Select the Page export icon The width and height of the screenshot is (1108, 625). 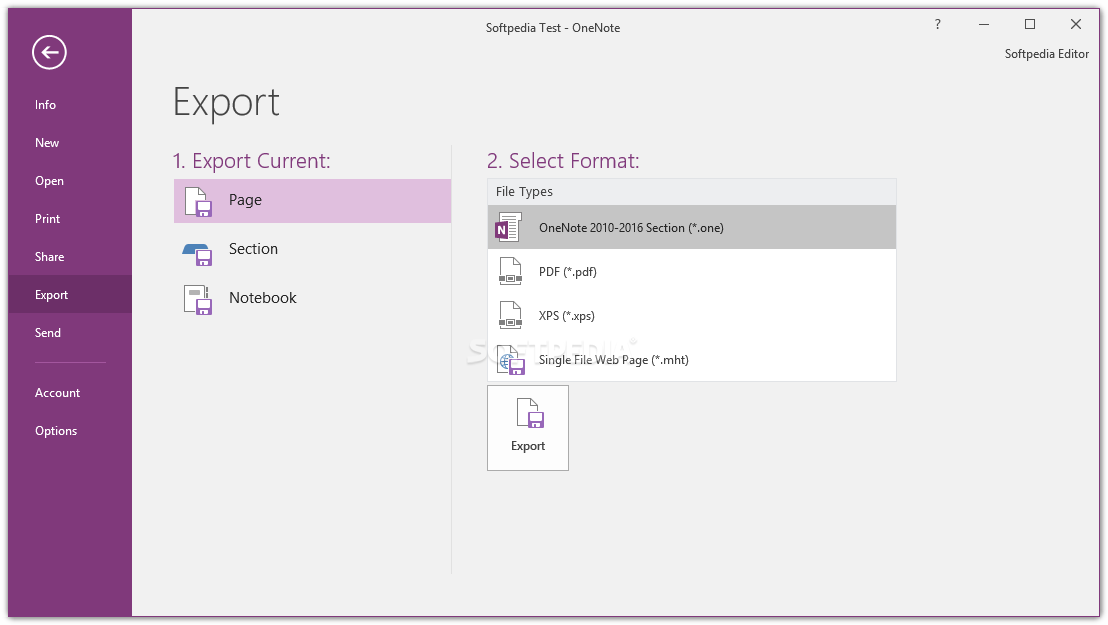[199, 201]
